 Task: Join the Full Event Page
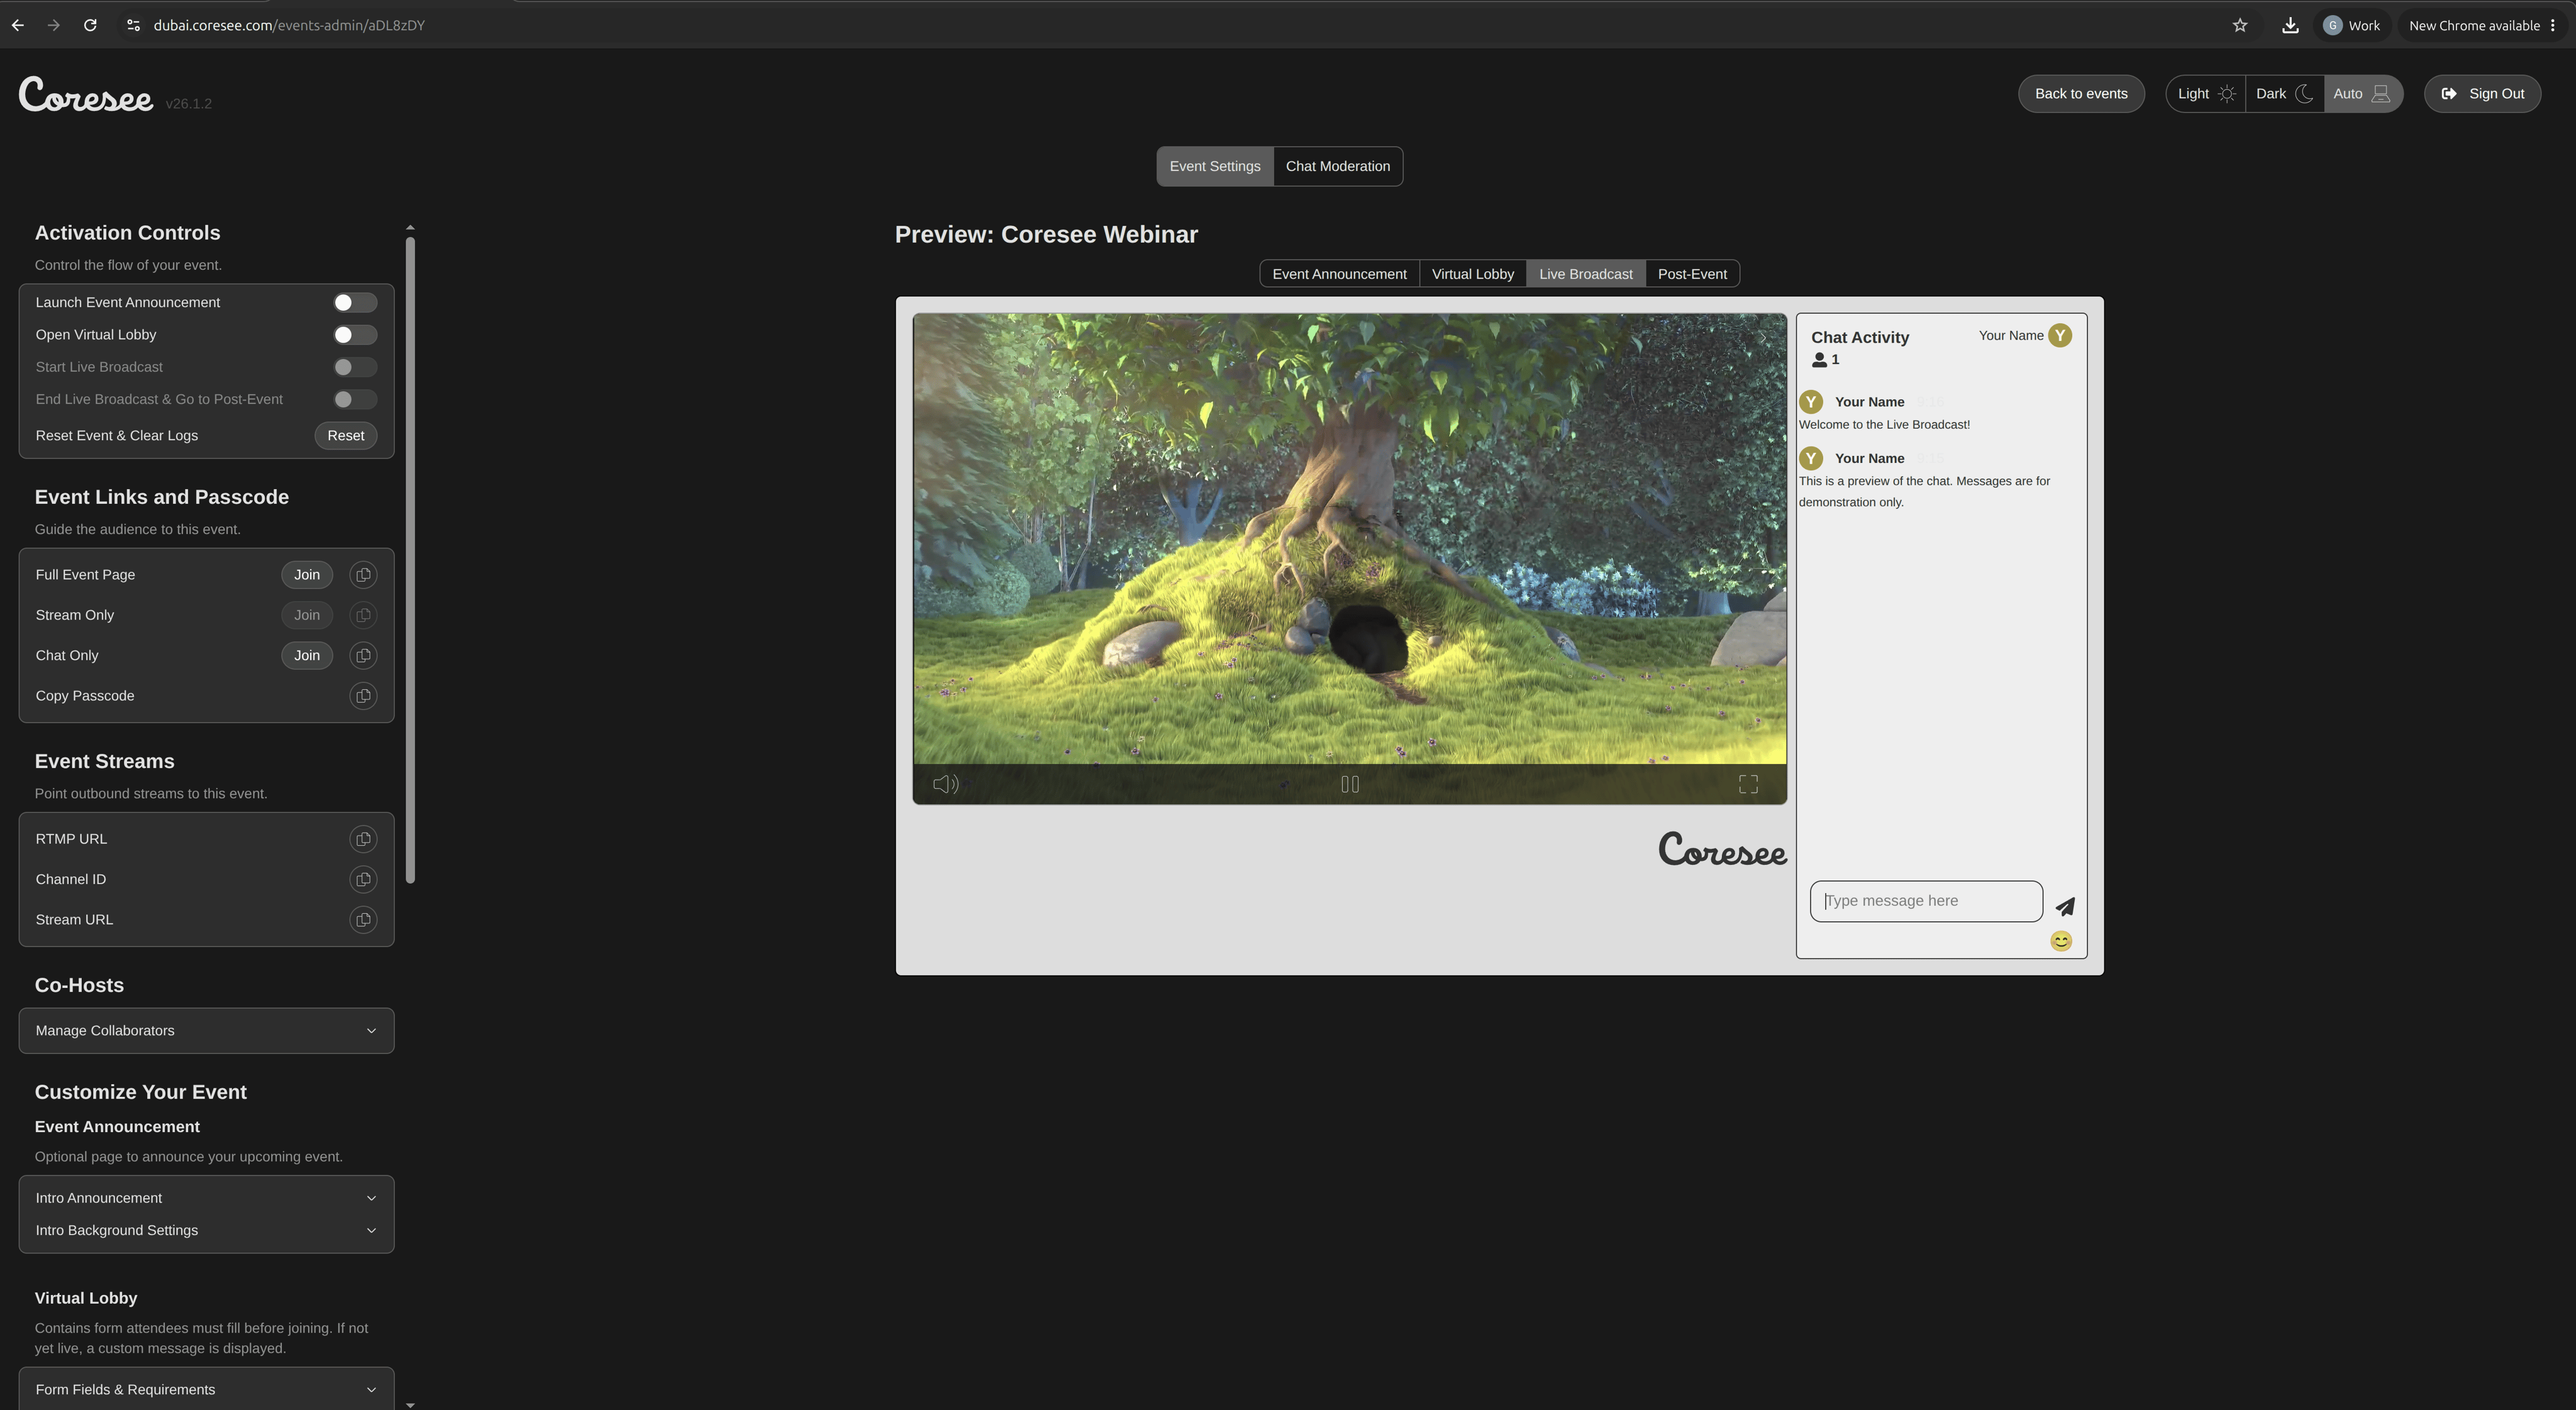click(307, 575)
